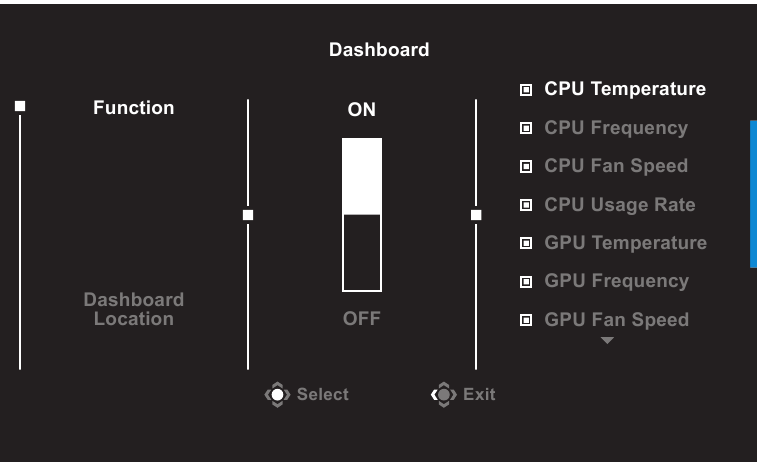Switch the function ON
The image size is (757, 462).
tap(361, 111)
